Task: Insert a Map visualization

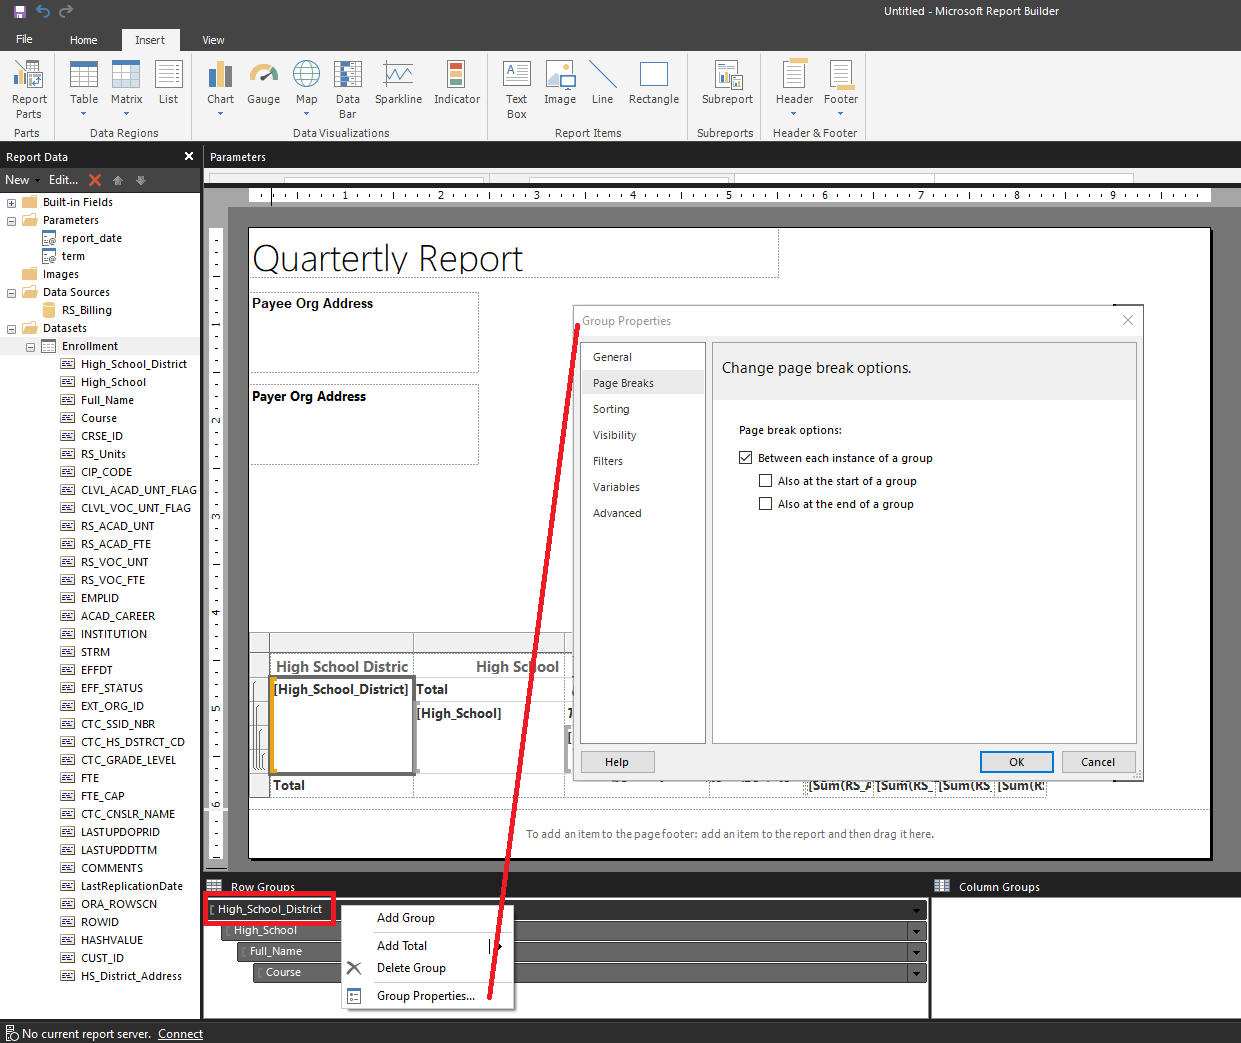Action: 306,89
